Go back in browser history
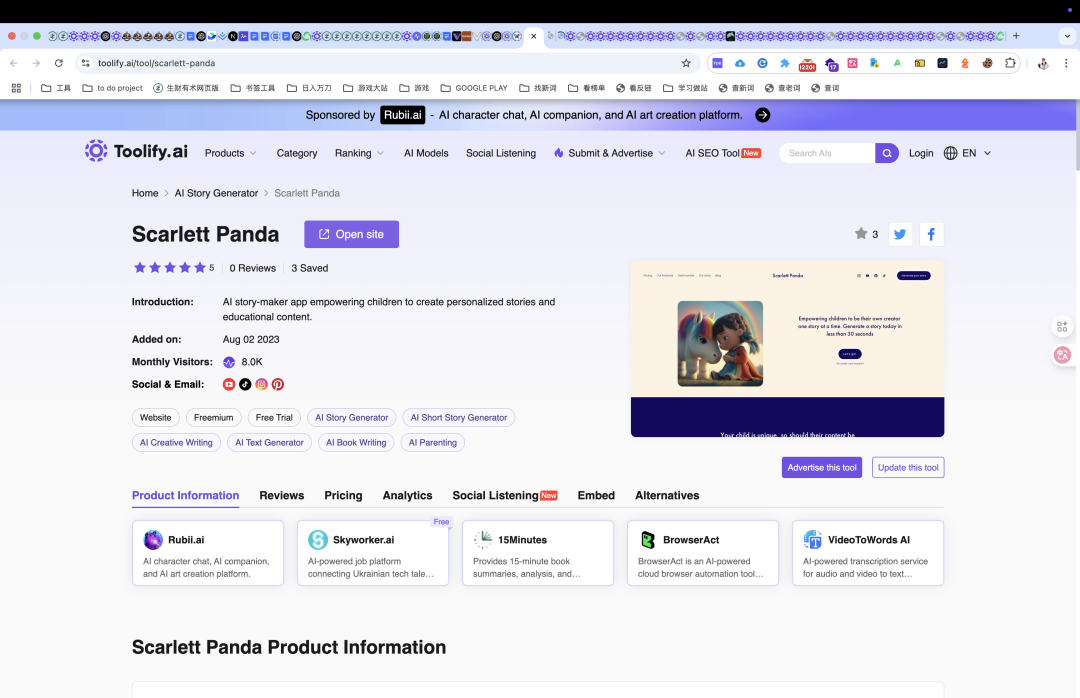Viewport: 1080px width, 698px height. click(x=14, y=63)
